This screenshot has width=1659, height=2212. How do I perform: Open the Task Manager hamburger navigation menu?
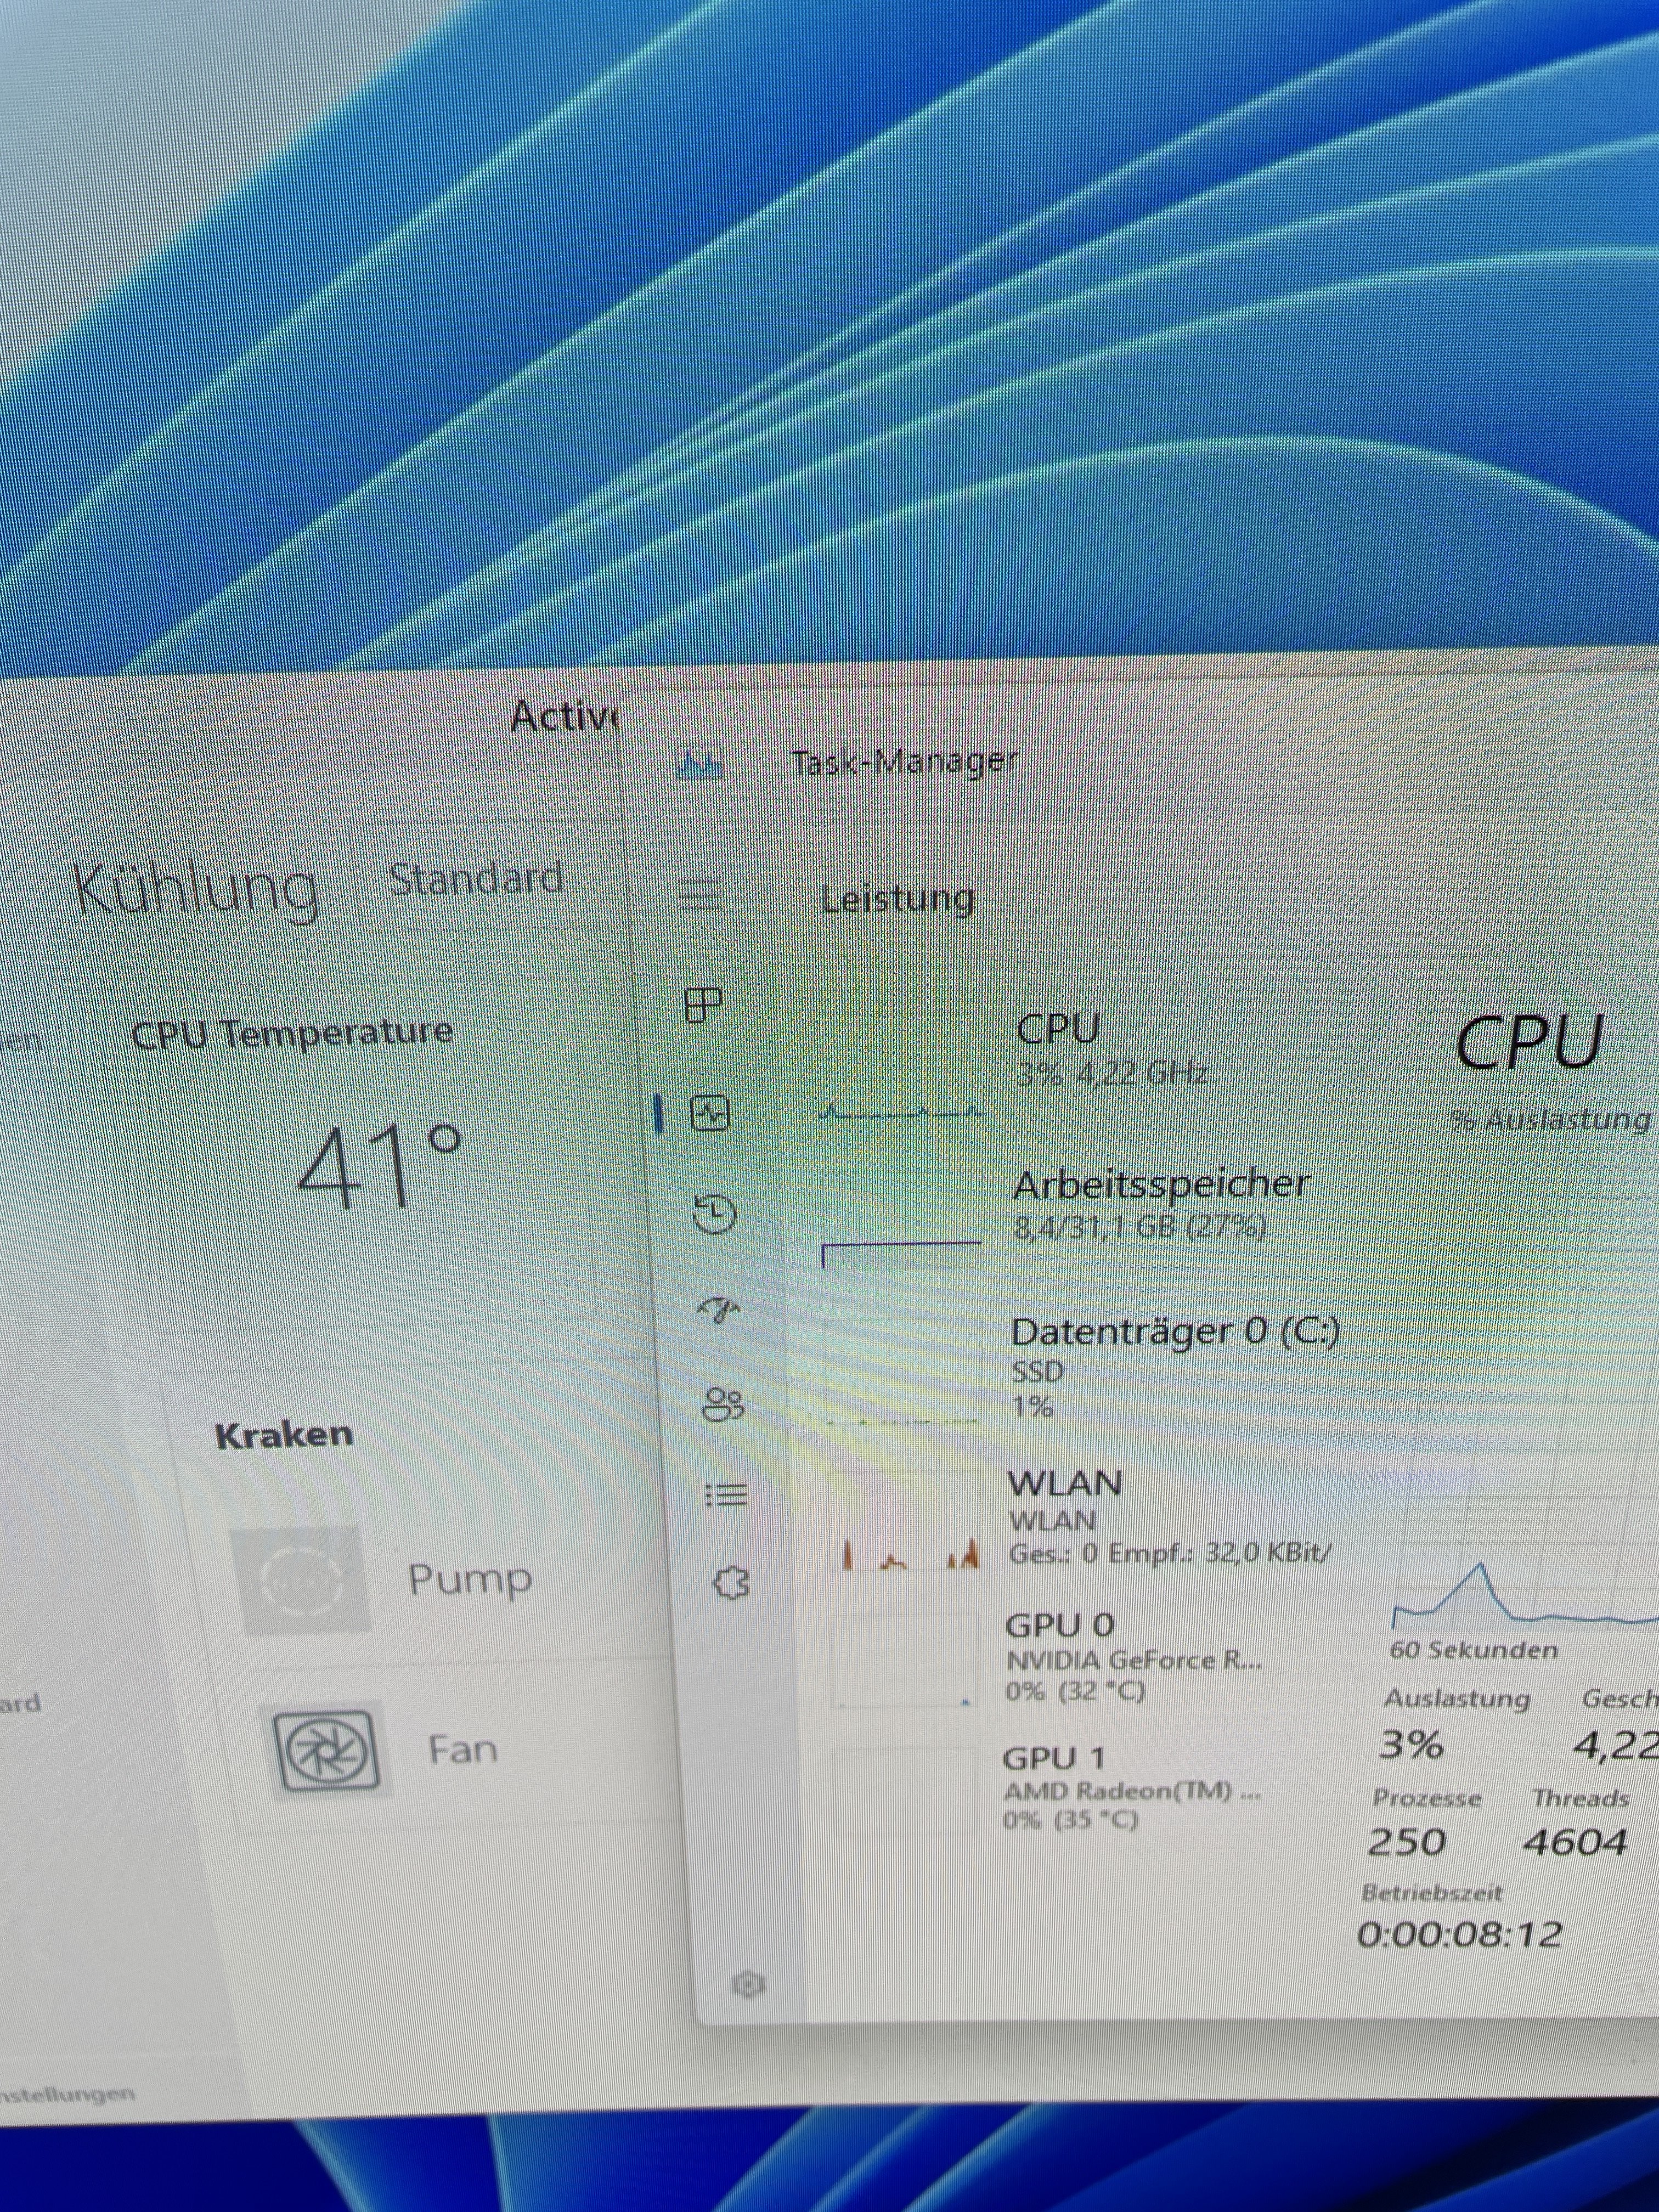pos(700,894)
